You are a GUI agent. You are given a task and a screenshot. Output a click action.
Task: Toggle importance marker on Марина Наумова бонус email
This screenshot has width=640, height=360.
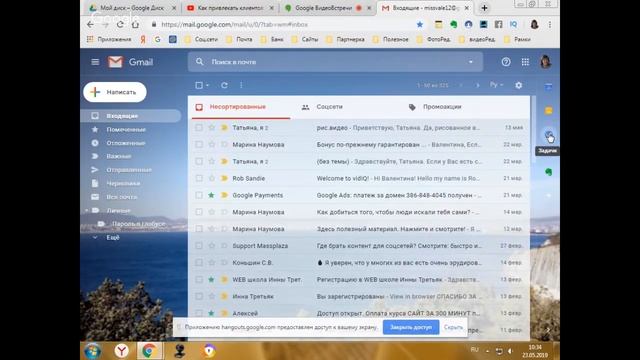tap(224, 144)
